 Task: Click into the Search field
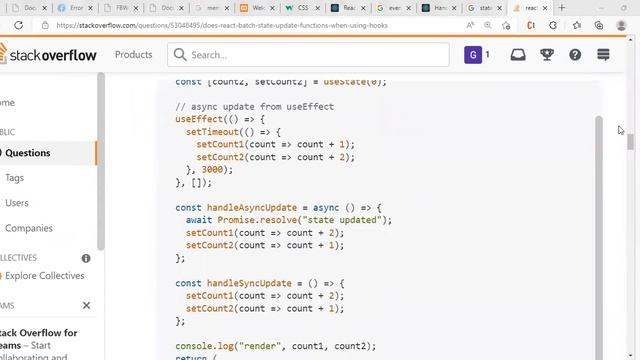pos(308,55)
